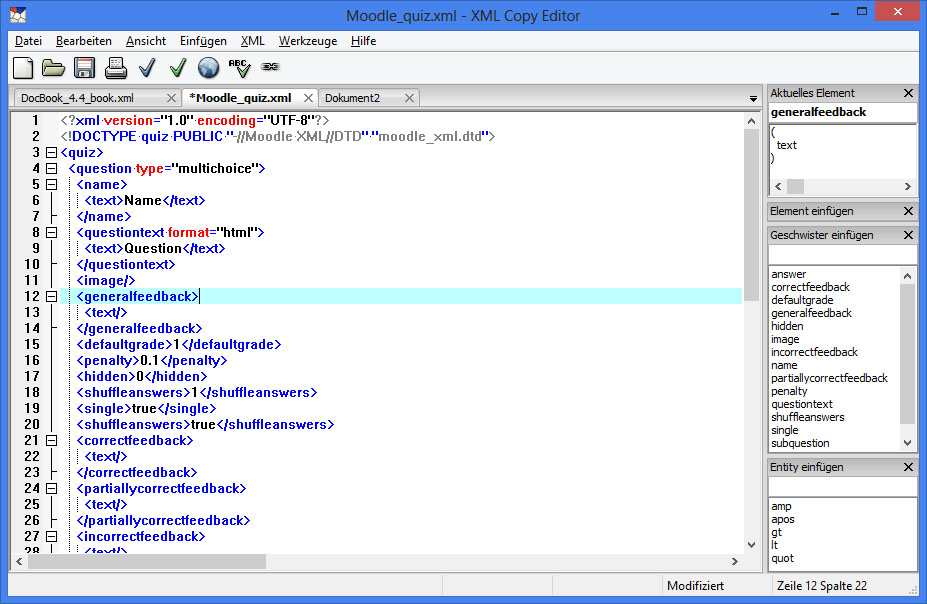Collapse the incorrectfeedback element on line 27

pos(51,536)
